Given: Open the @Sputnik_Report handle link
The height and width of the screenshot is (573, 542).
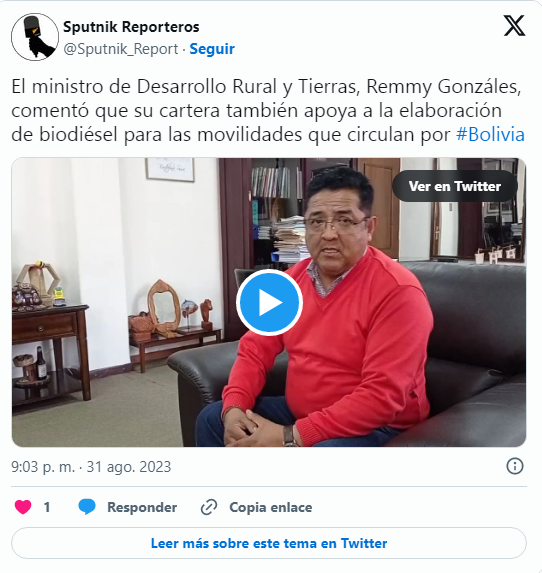Looking at the screenshot, I should tap(121, 49).
